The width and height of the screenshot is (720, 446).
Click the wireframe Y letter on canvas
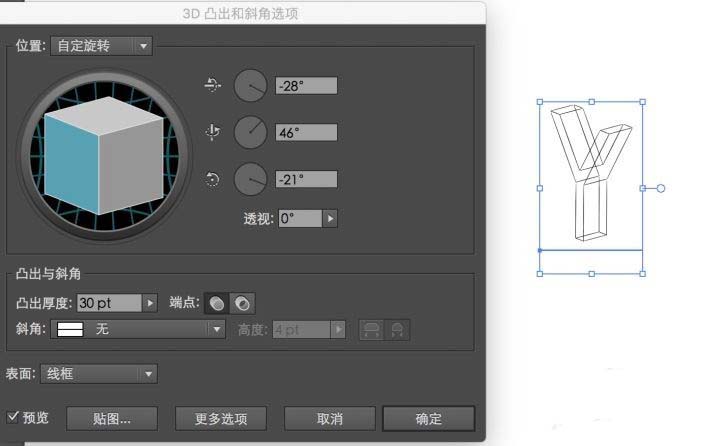(x=591, y=172)
